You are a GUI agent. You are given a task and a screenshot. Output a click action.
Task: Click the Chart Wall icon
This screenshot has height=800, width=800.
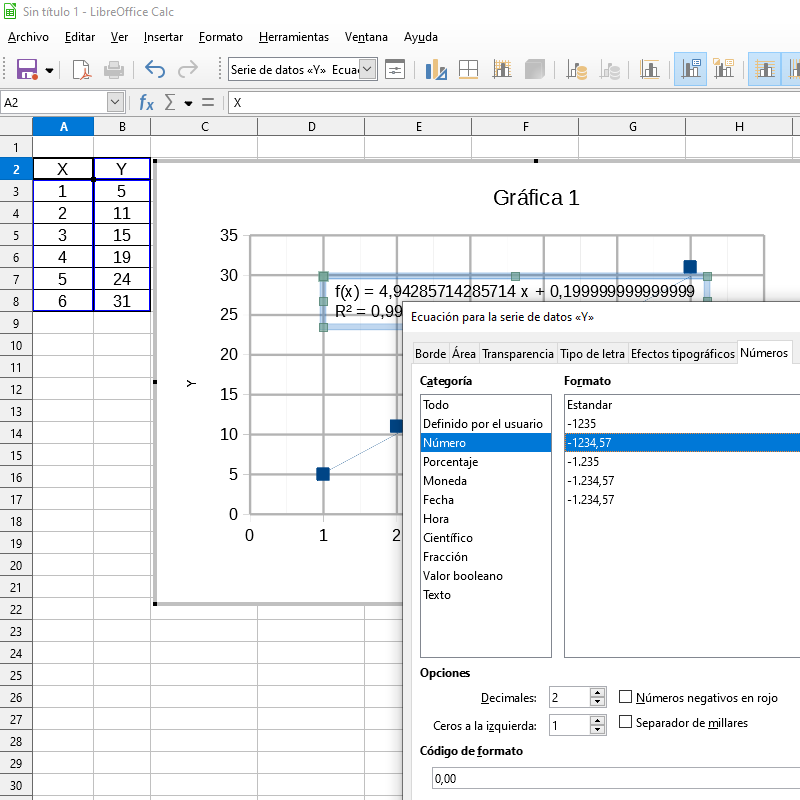coord(502,69)
